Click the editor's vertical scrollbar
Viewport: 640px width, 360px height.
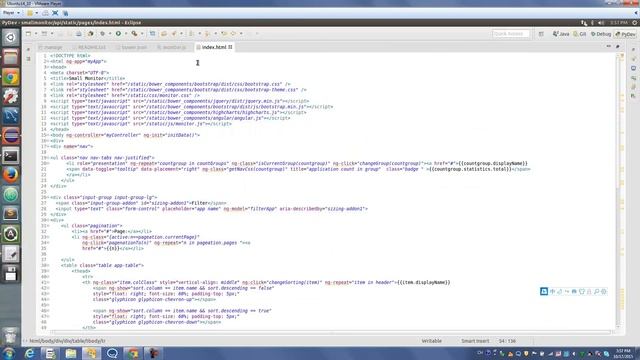click(x=618, y=192)
